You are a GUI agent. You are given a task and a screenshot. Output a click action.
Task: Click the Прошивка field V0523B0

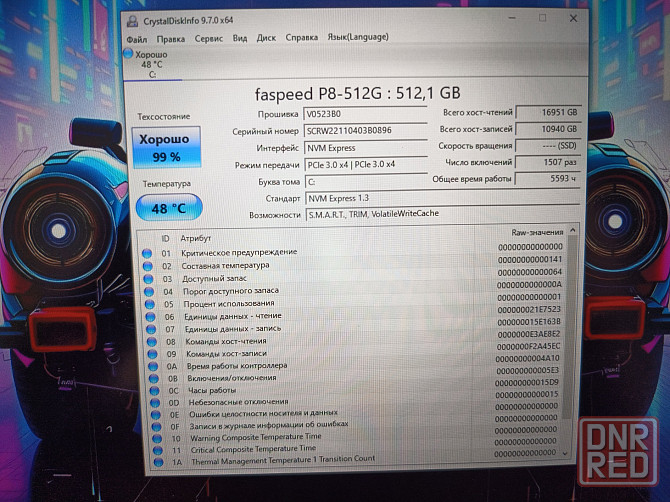tap(365, 114)
